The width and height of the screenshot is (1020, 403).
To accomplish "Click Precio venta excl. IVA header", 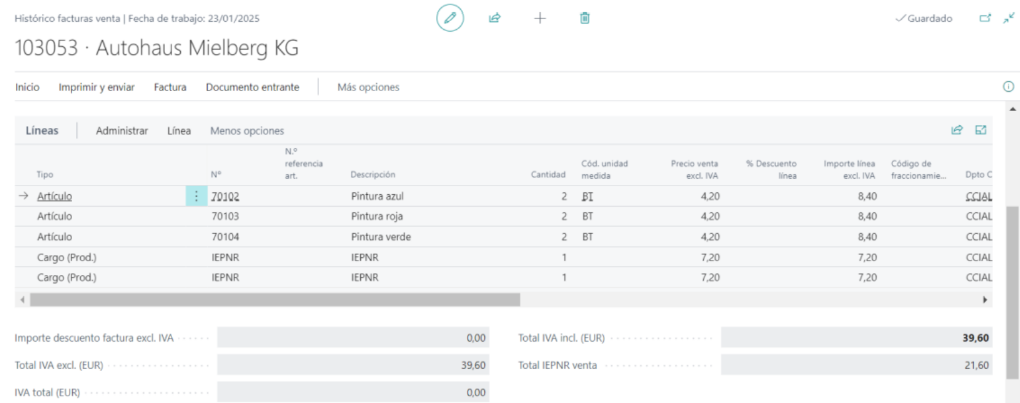I will (x=695, y=169).
